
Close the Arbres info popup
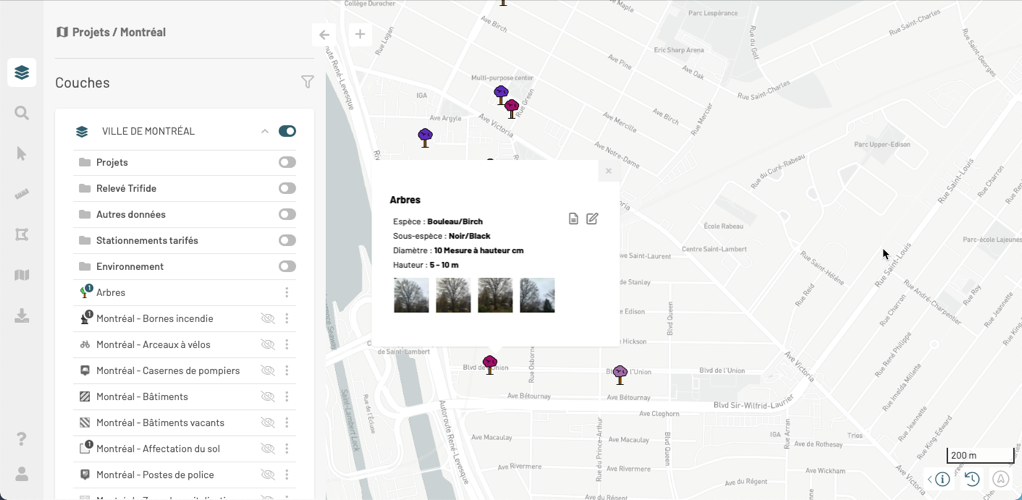point(608,171)
